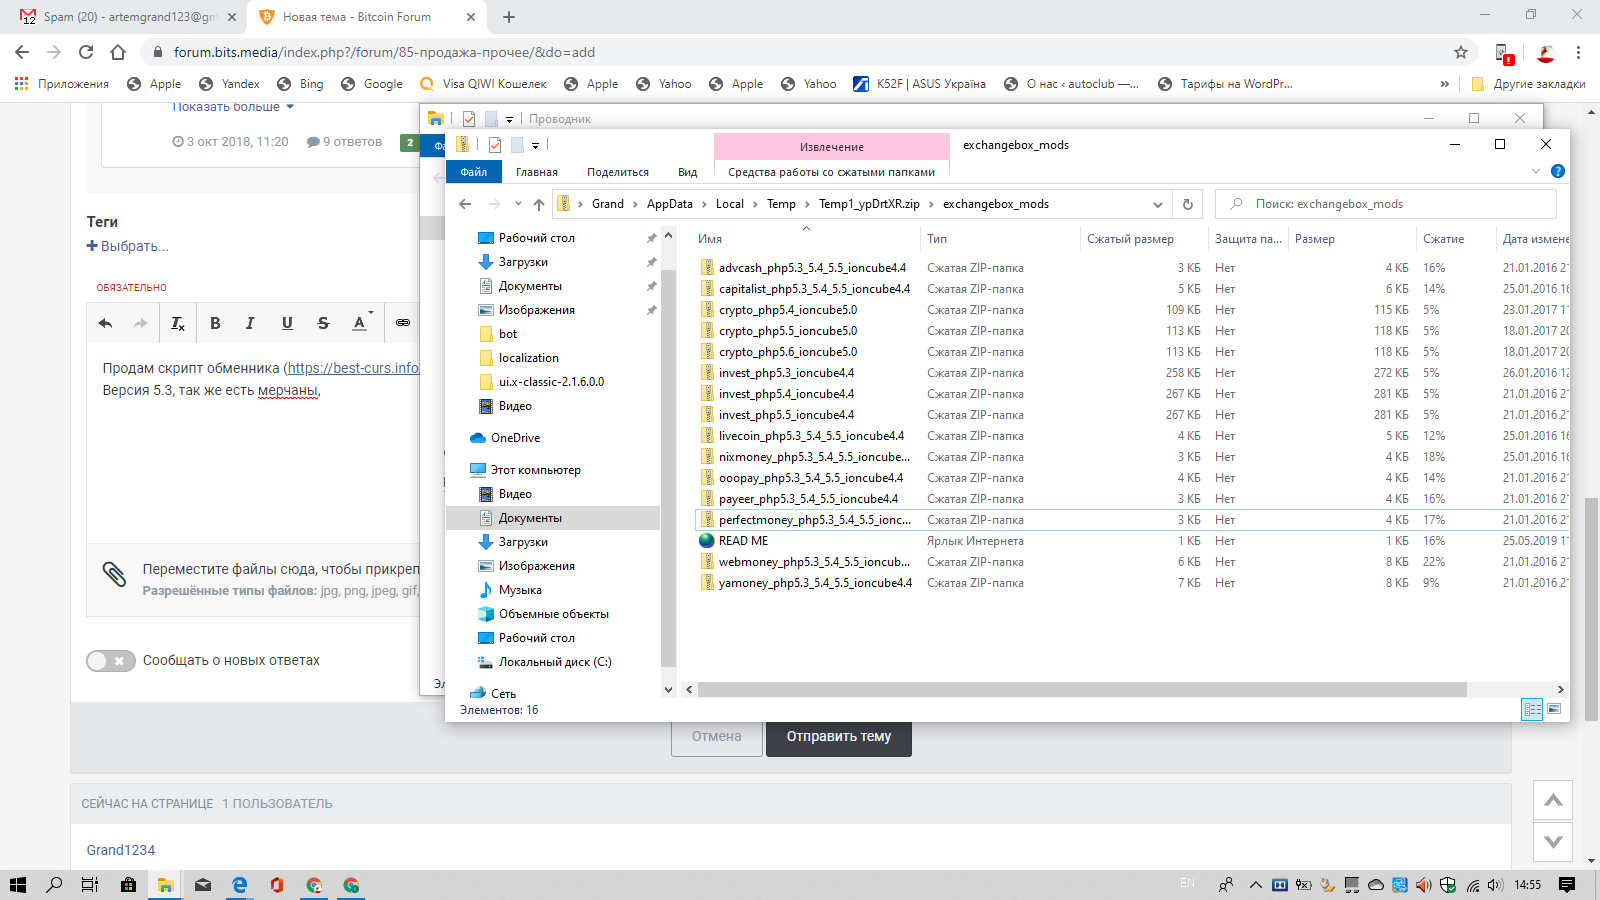Switch to large thumbnails view in Explorer

1554,709
